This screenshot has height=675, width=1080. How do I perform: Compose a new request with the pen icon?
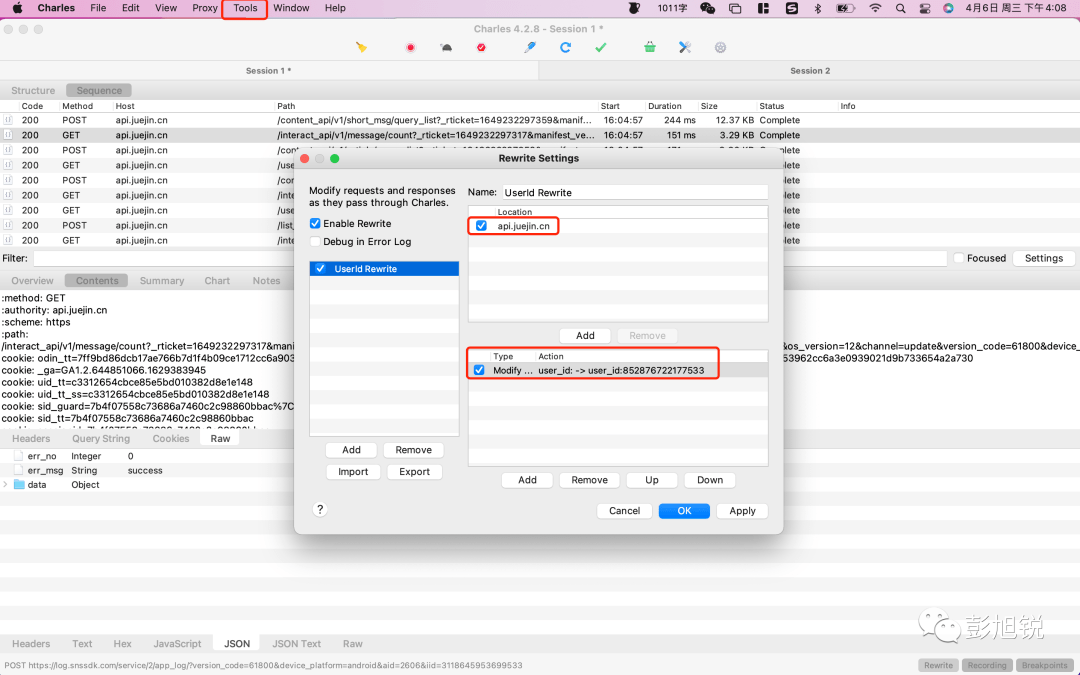pyautogui.click(x=530, y=48)
